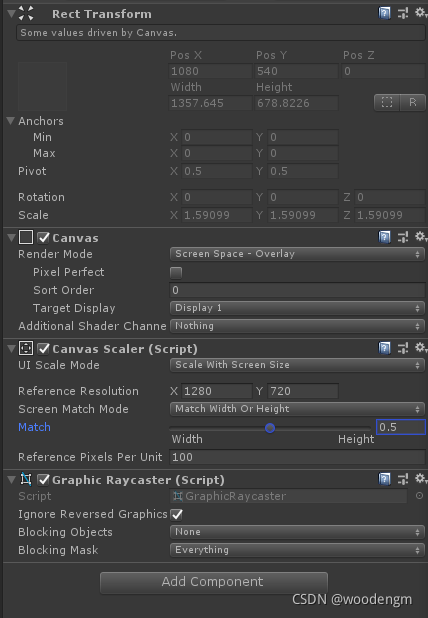Click the GraphicRaycaster script reference field
The height and width of the screenshot is (618, 428).
pos(288,496)
